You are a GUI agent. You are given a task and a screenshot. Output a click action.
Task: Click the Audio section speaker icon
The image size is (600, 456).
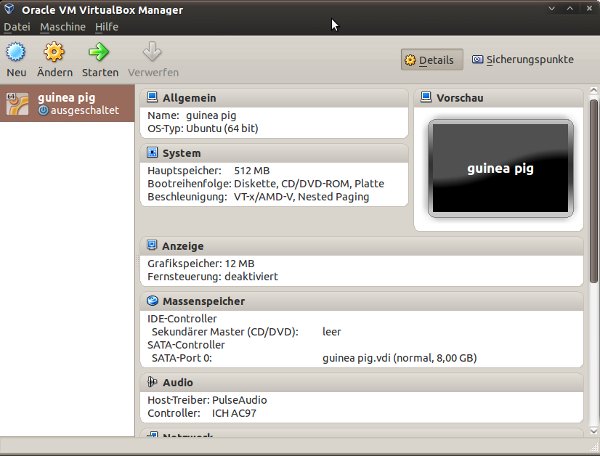click(x=152, y=381)
